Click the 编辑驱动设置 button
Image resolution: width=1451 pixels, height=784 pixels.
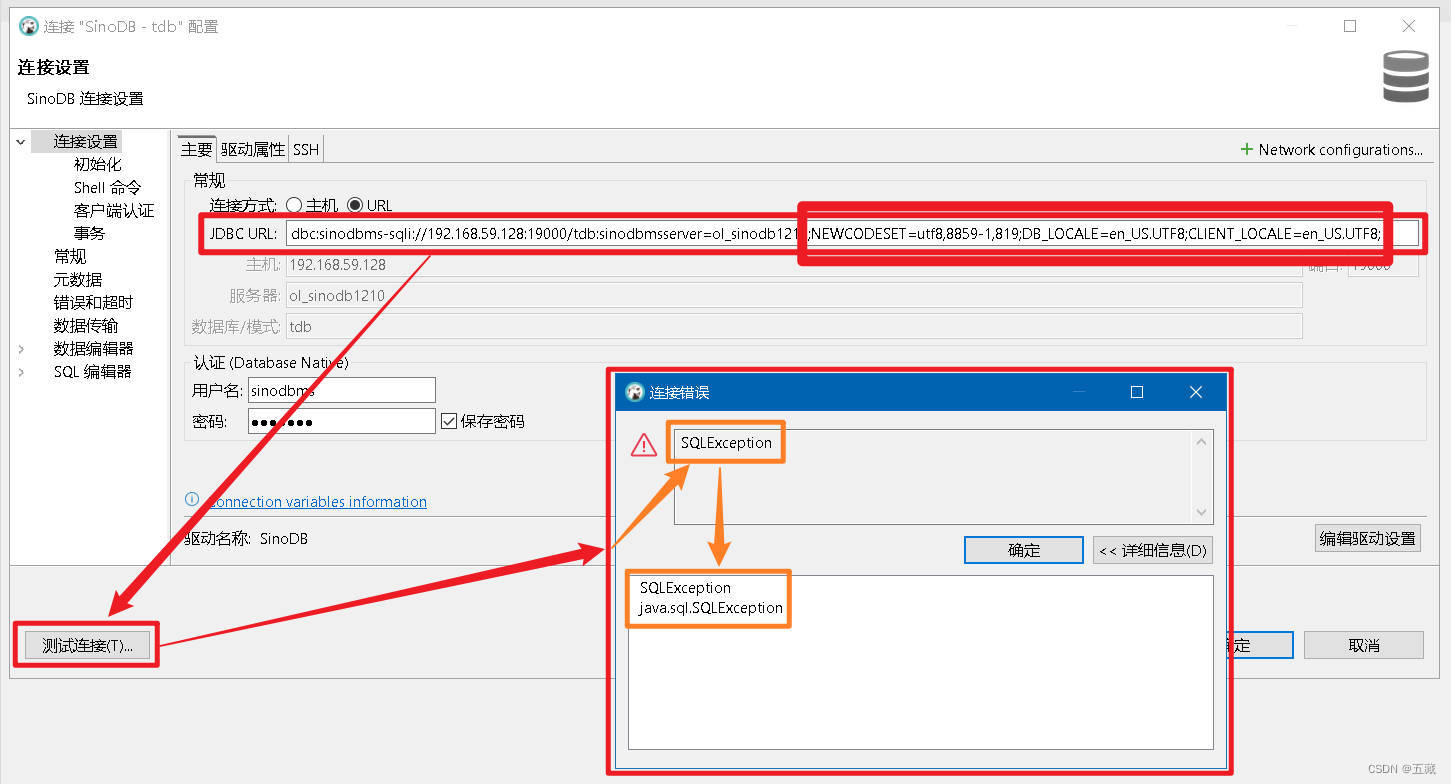pos(1367,538)
